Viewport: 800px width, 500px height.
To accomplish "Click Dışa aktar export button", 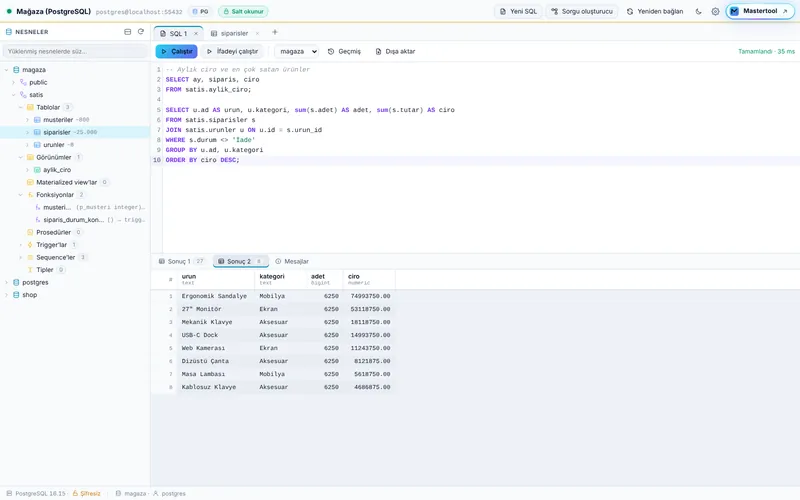I will pos(395,52).
